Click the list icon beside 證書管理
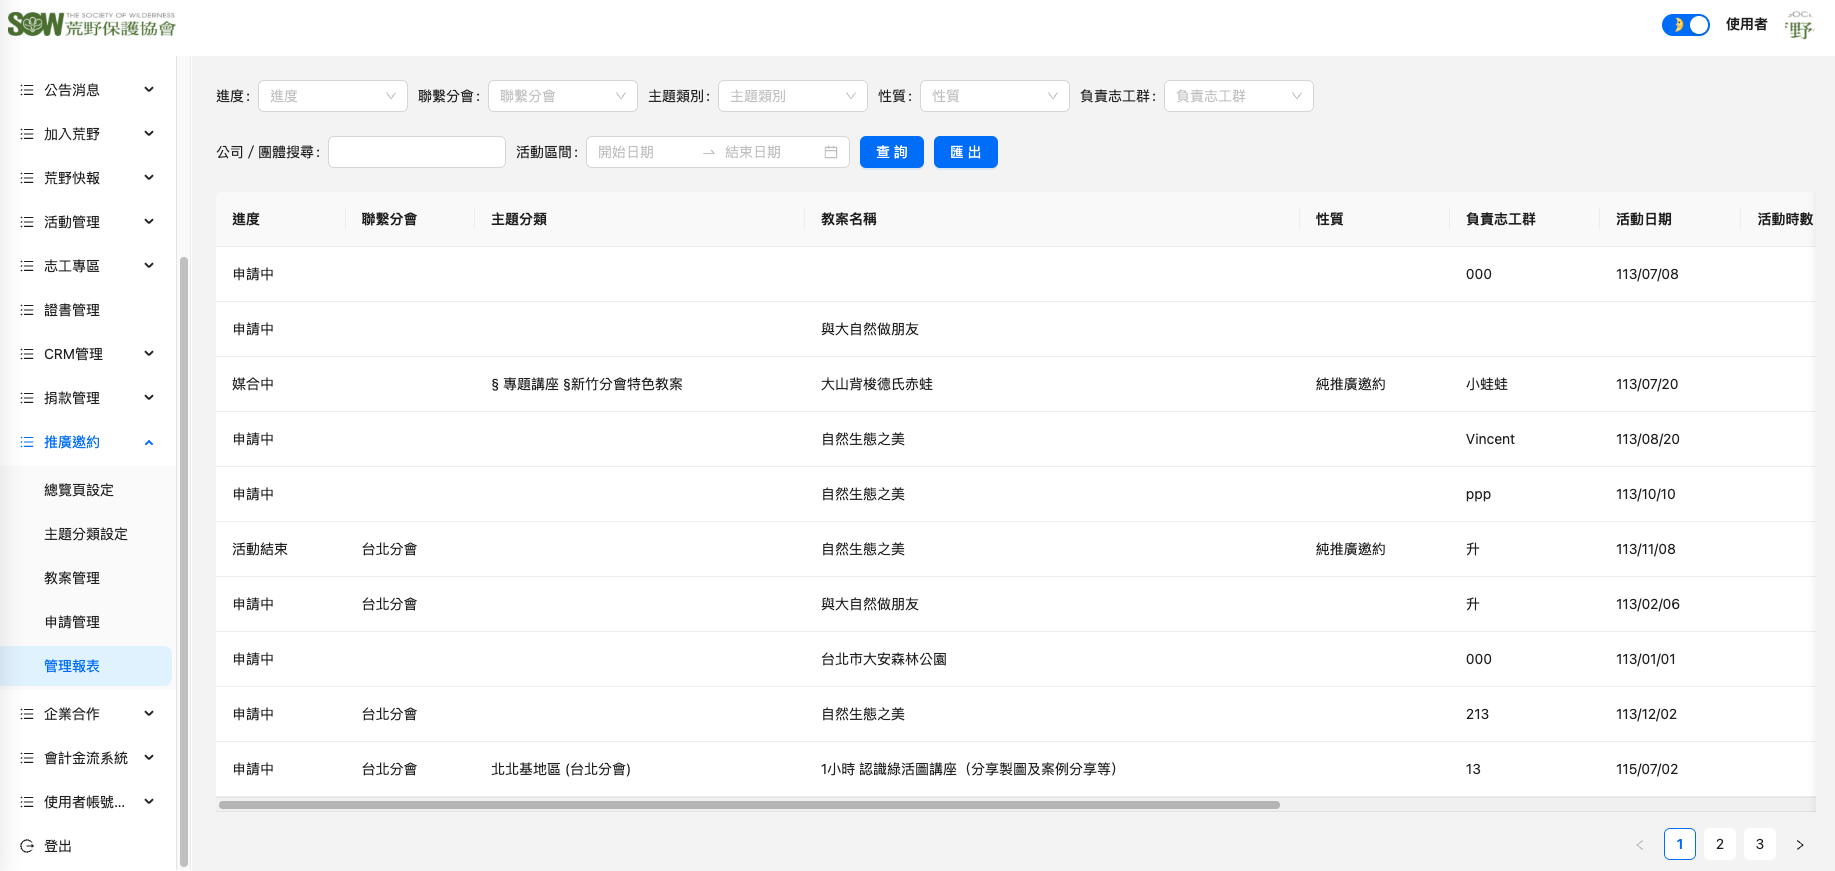This screenshot has width=1835, height=871. [27, 310]
